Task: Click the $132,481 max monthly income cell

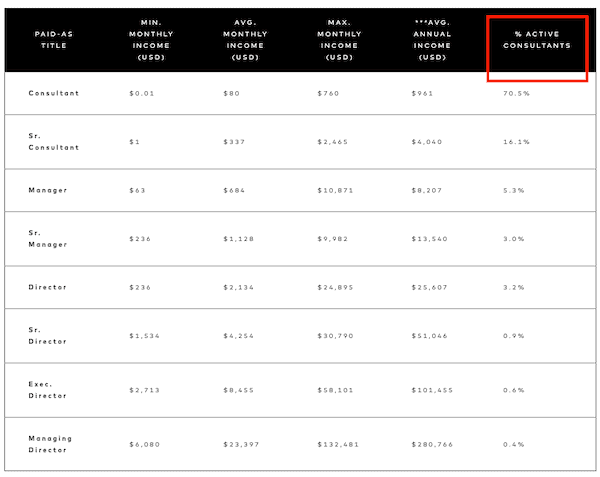Action: click(338, 444)
